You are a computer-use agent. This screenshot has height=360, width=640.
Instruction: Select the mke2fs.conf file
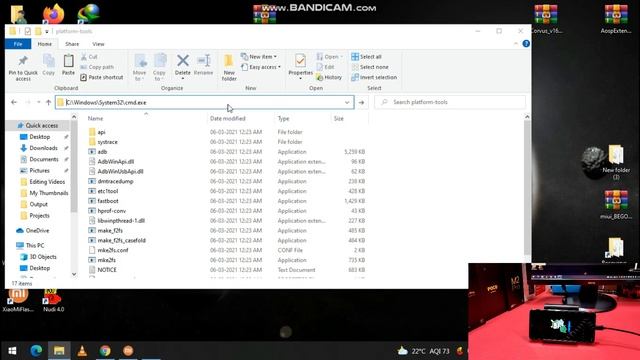click(113, 250)
